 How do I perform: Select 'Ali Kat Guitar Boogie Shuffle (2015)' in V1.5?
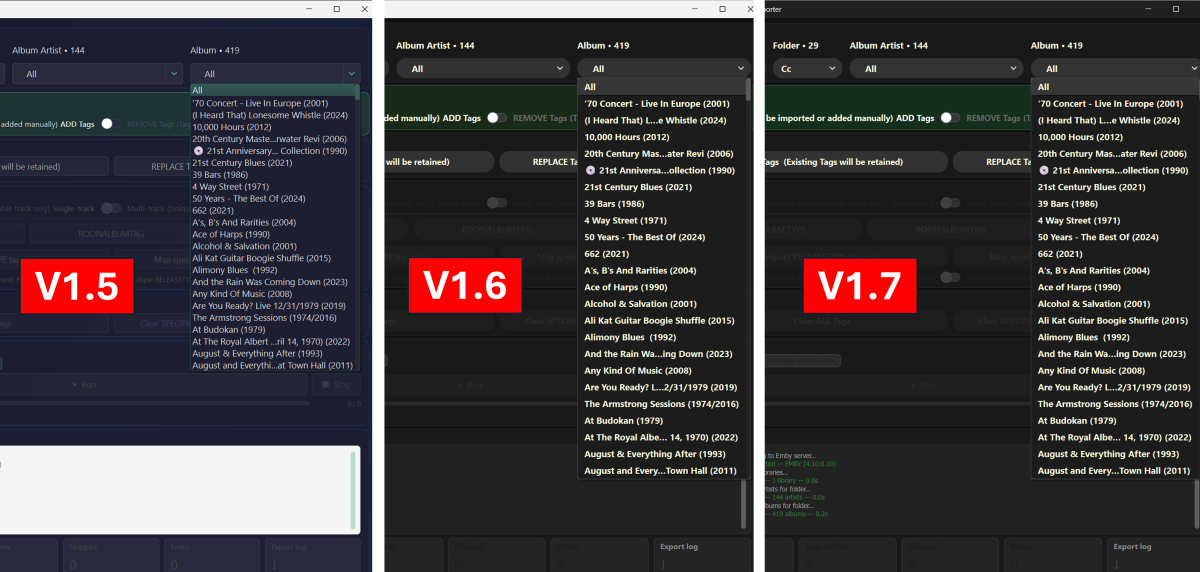tap(273, 258)
